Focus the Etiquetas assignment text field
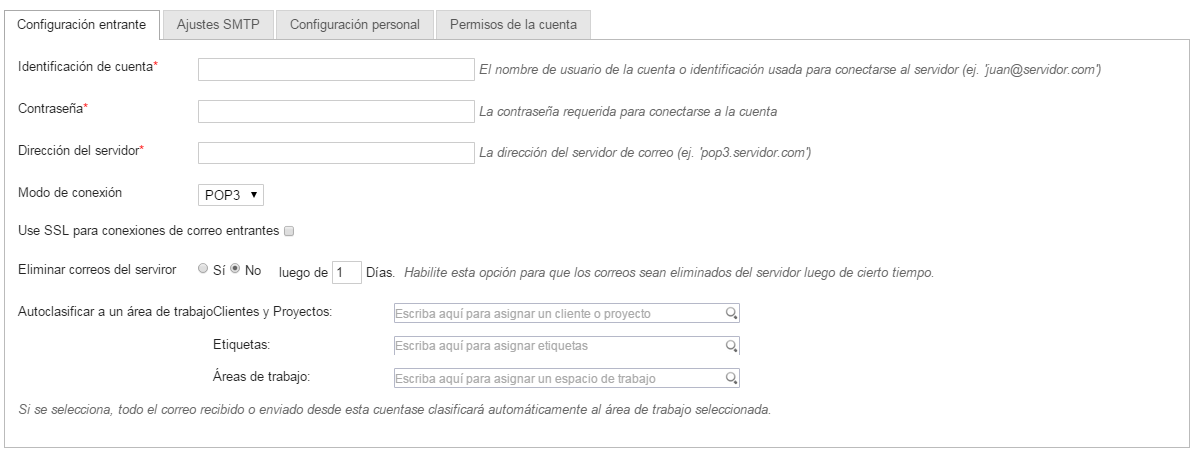The height and width of the screenshot is (455, 1196). (560, 346)
